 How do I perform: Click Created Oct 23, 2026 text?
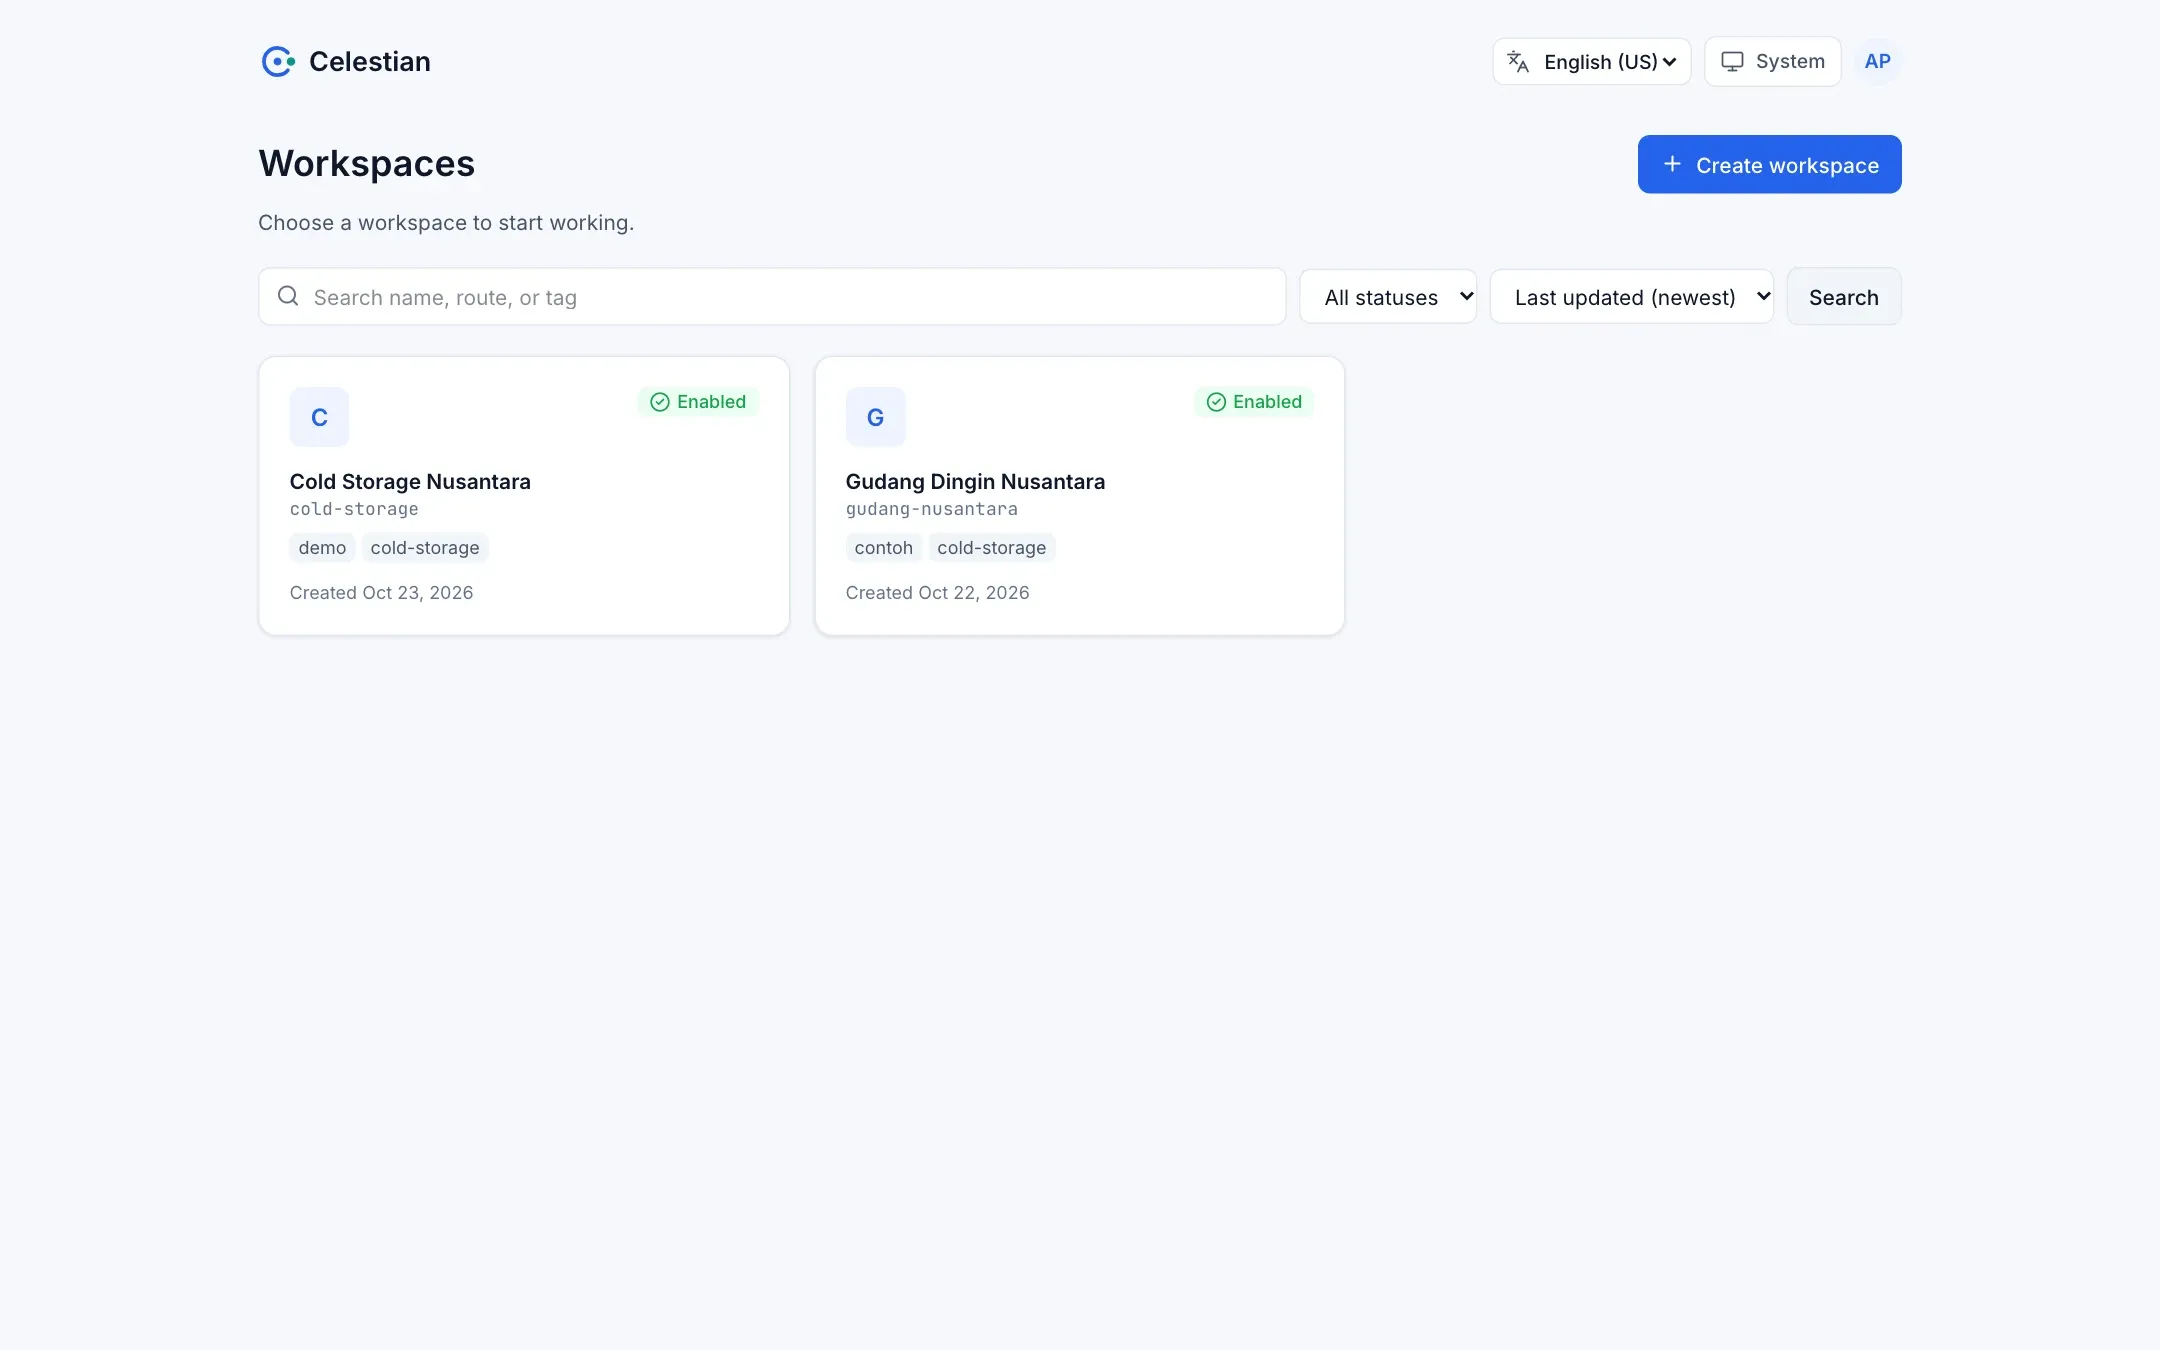tap(381, 593)
